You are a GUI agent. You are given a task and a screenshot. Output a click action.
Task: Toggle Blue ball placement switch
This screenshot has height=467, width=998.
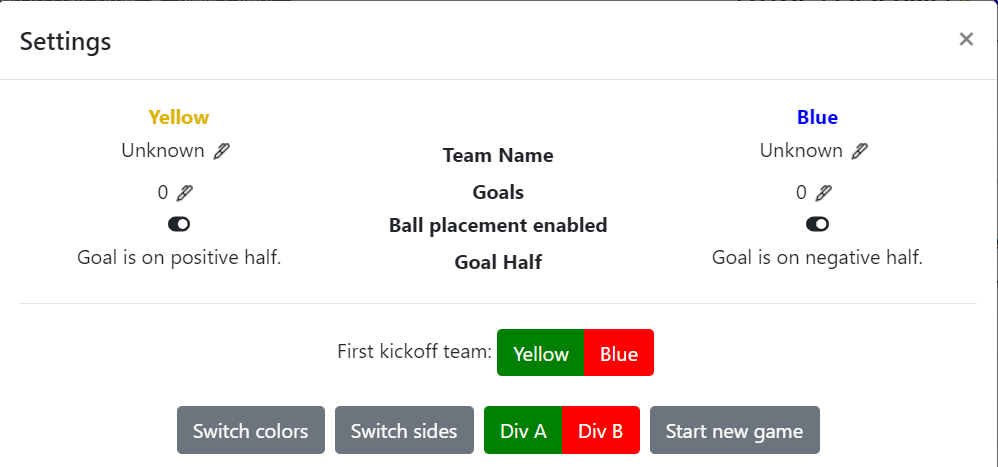pyautogui.click(x=817, y=224)
